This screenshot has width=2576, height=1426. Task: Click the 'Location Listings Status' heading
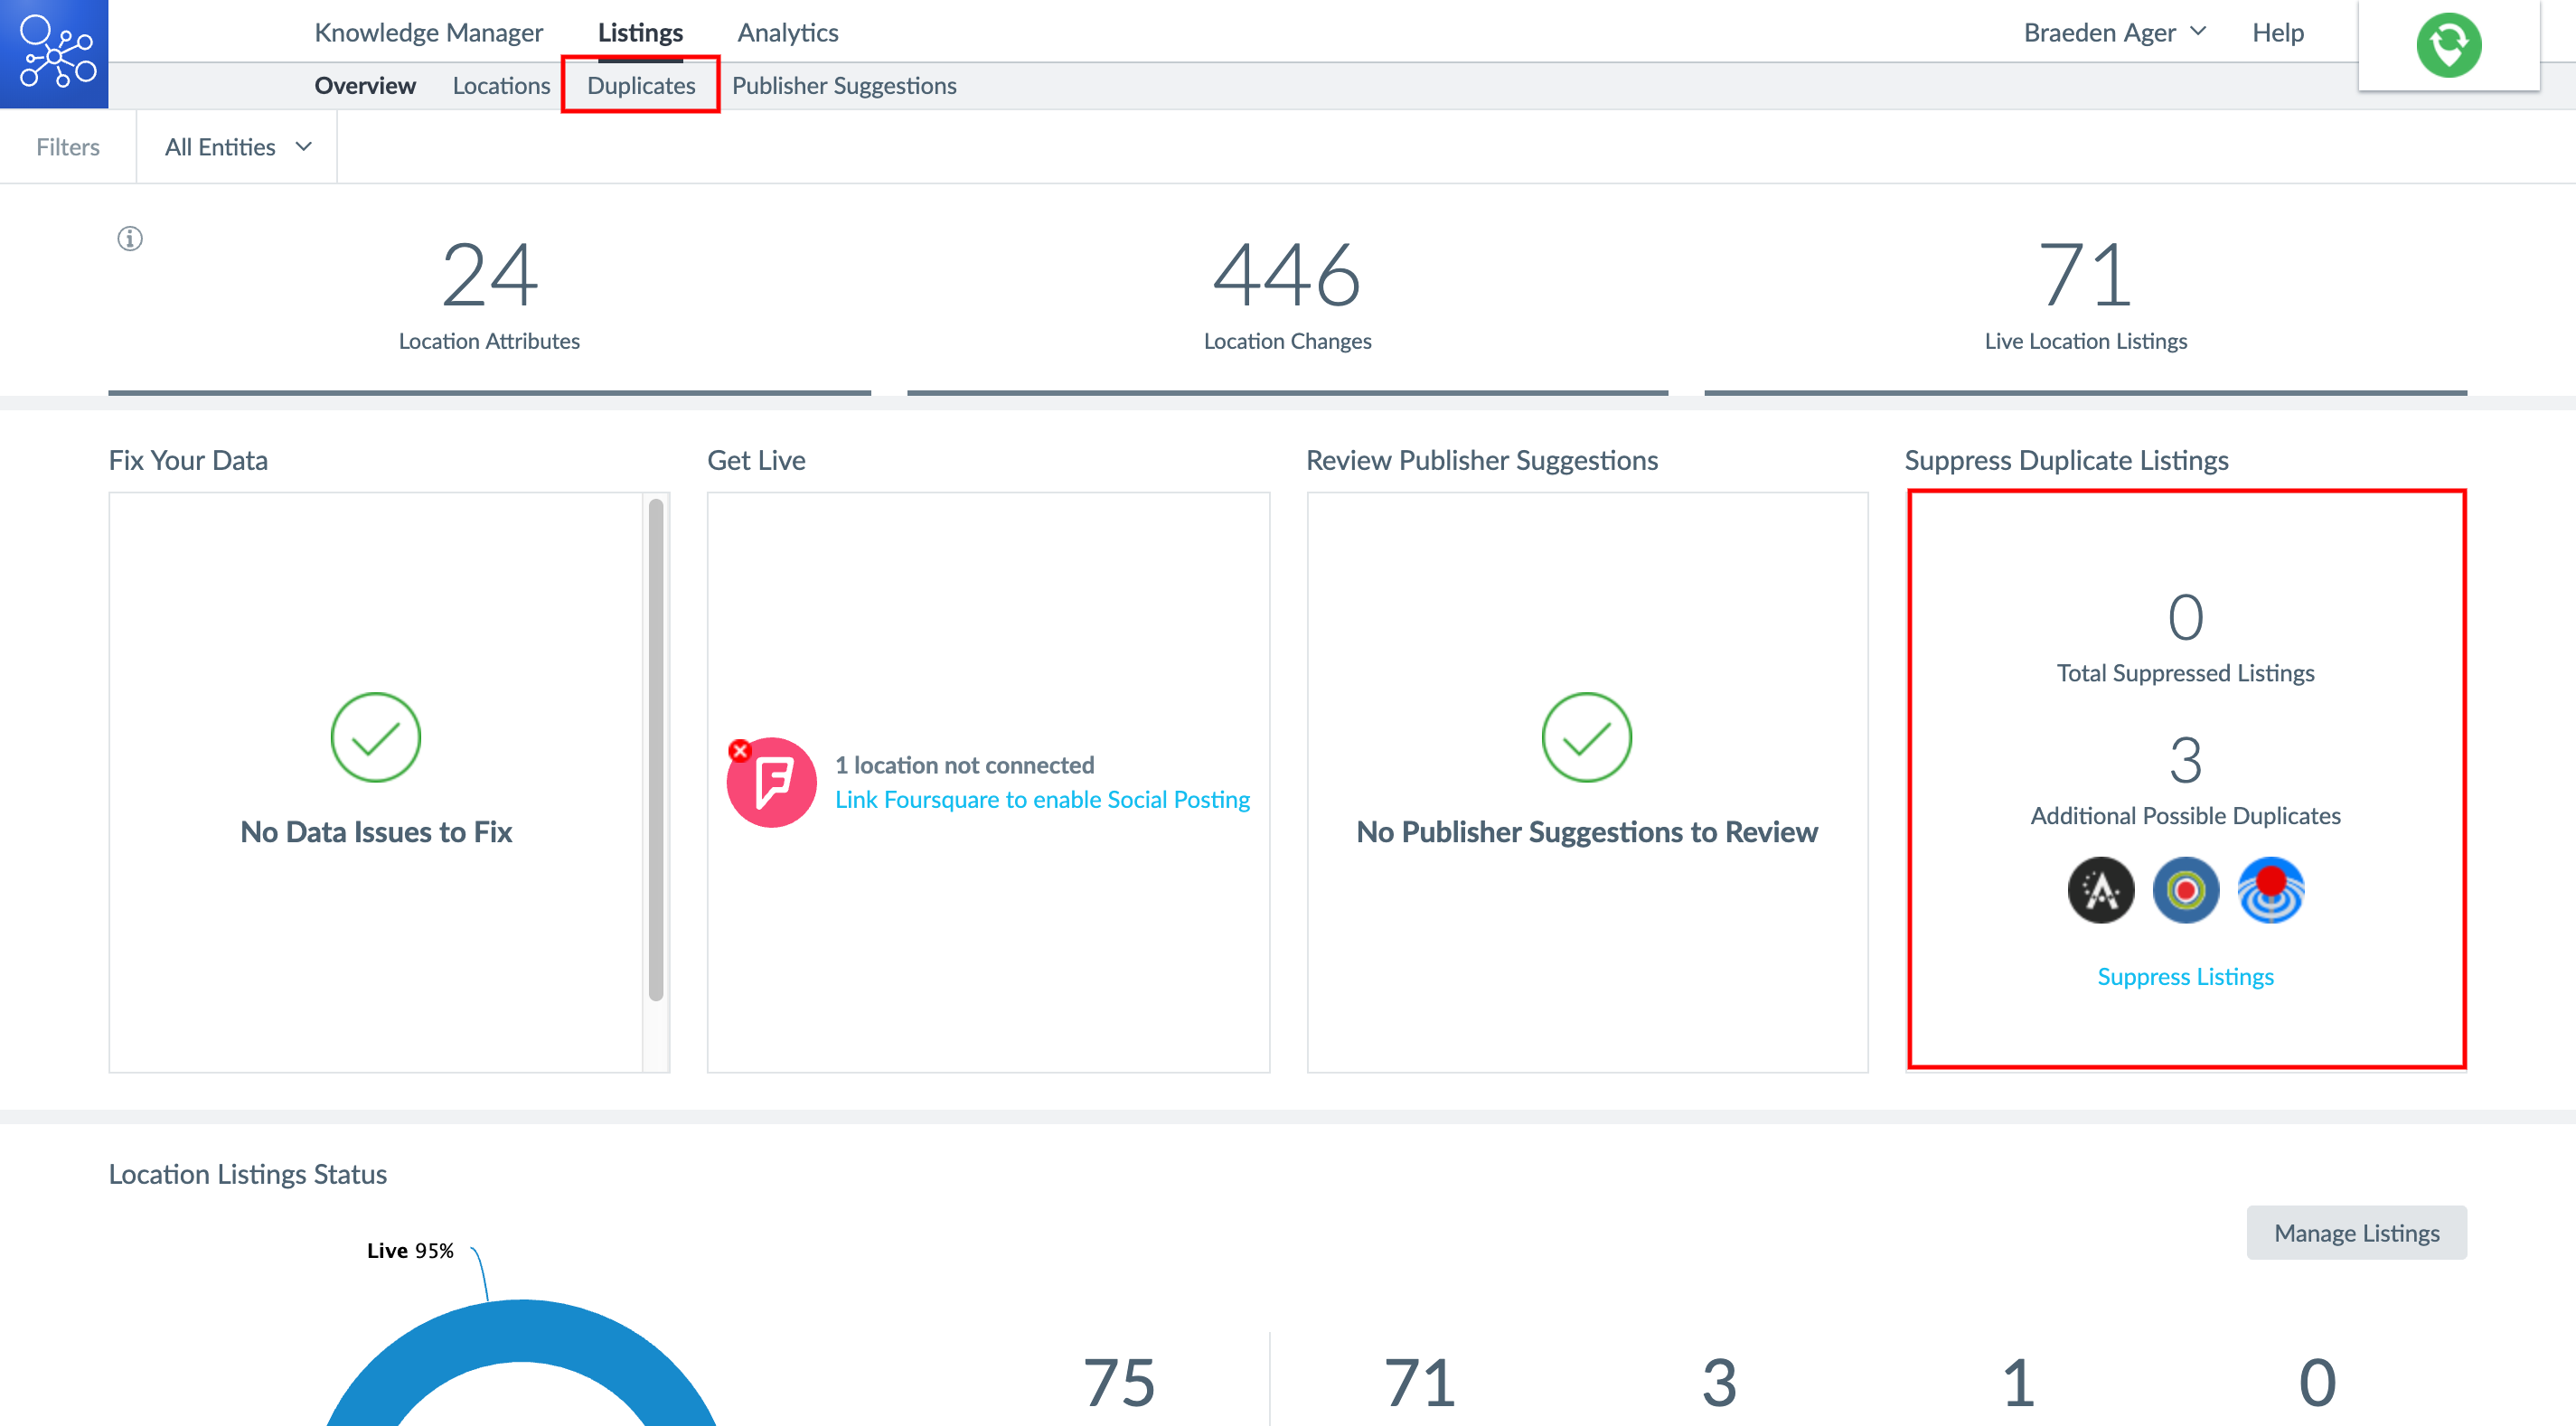pos(247,1174)
